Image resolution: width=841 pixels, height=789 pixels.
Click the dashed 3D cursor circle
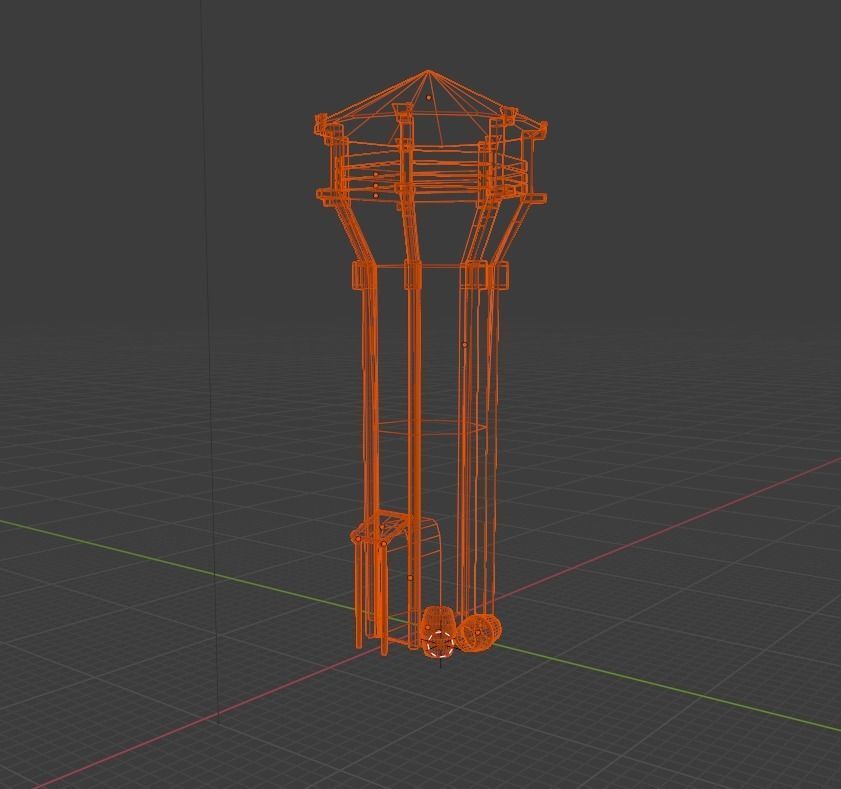tap(441, 644)
